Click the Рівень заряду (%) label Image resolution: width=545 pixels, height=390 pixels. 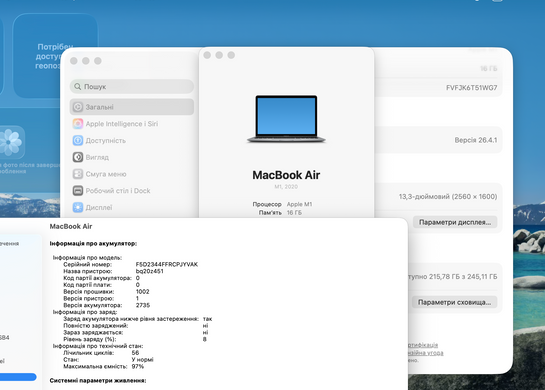pos(90,339)
